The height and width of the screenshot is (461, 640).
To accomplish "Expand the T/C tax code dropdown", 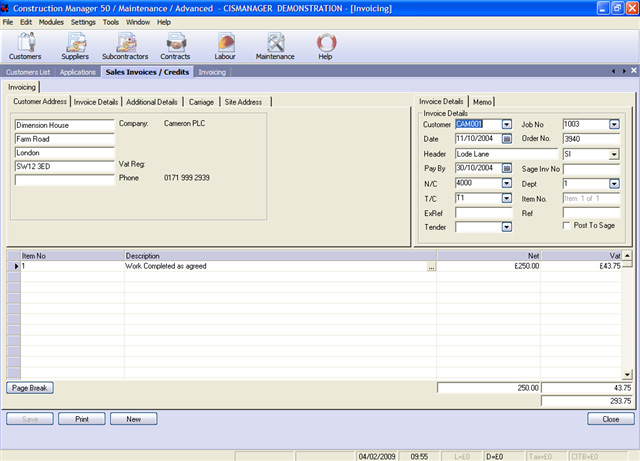I will coord(507,198).
